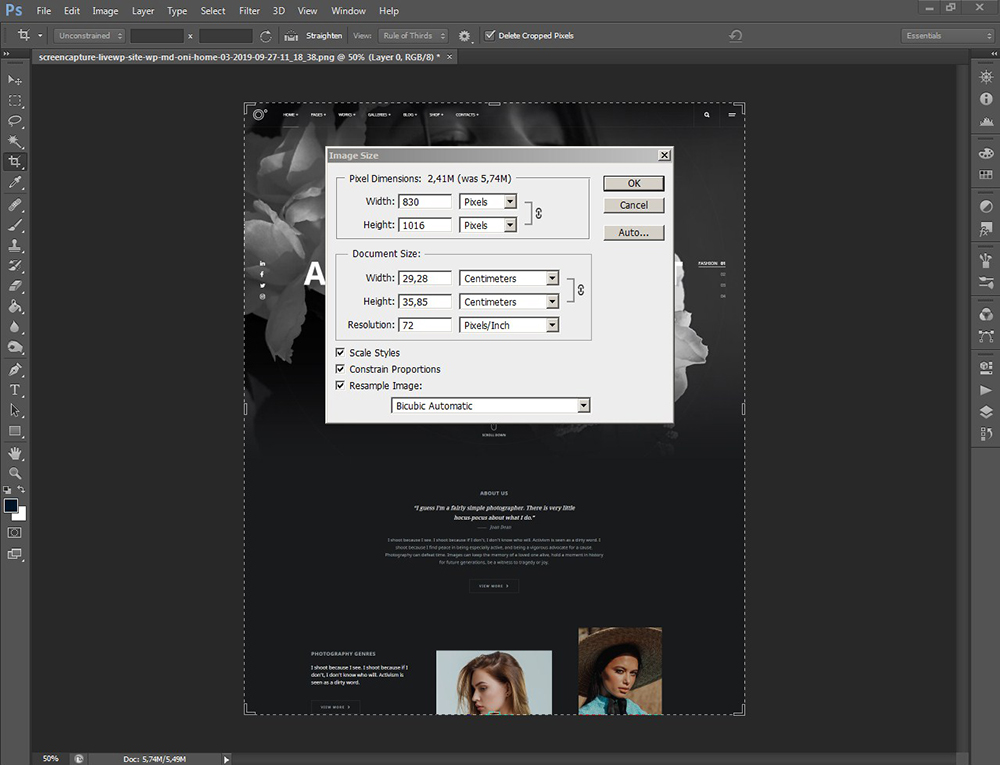Select the Healing Brush tool

pyautogui.click(x=14, y=205)
